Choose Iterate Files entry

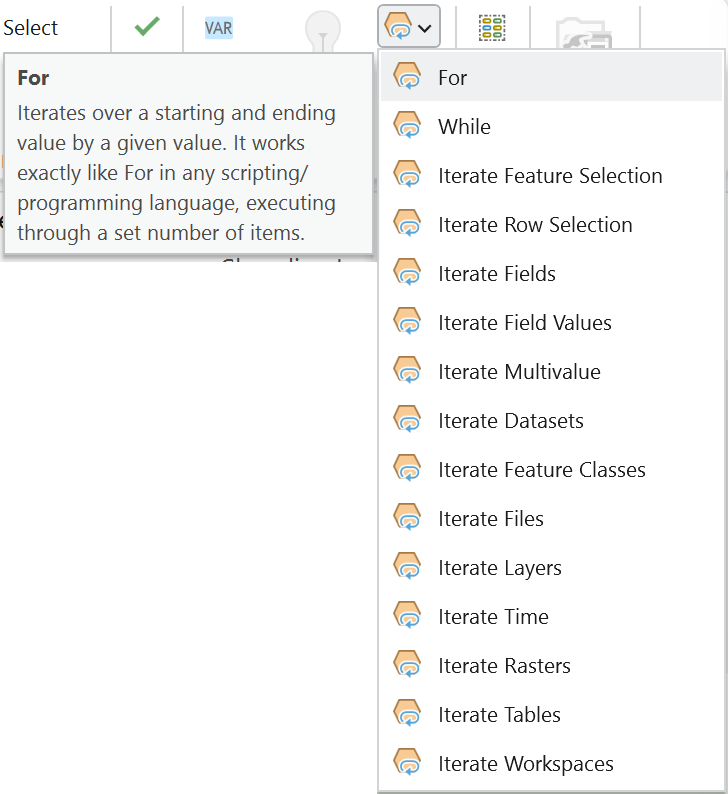tap(551, 519)
